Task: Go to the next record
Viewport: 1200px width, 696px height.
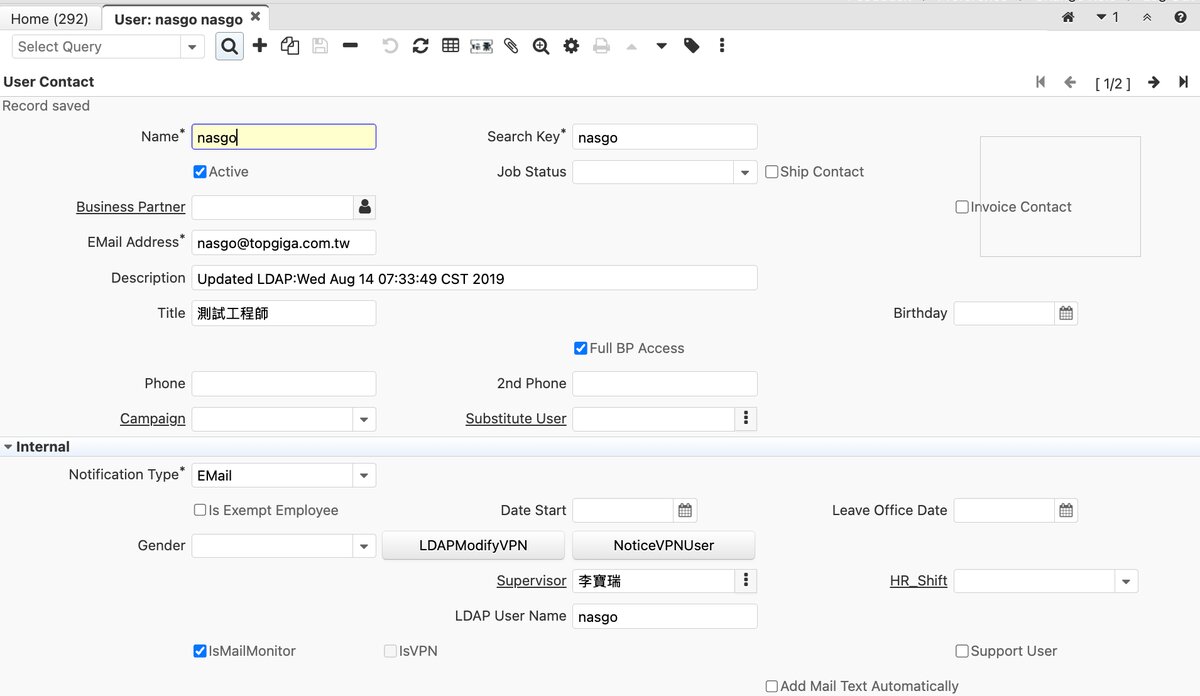Action: (x=1154, y=82)
